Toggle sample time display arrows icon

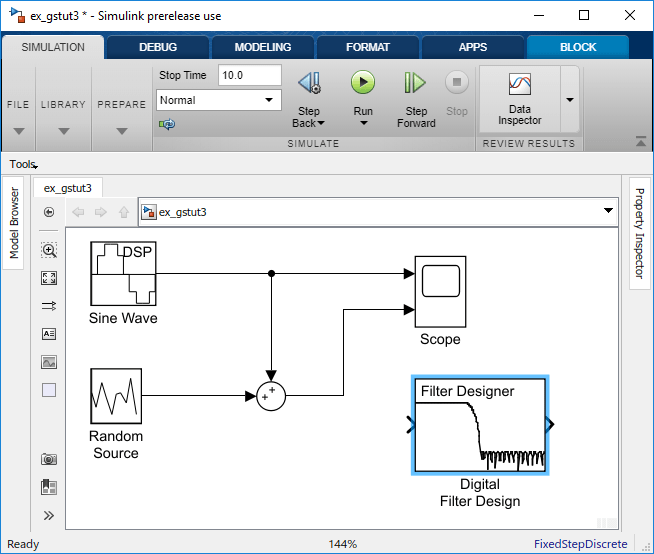49,306
